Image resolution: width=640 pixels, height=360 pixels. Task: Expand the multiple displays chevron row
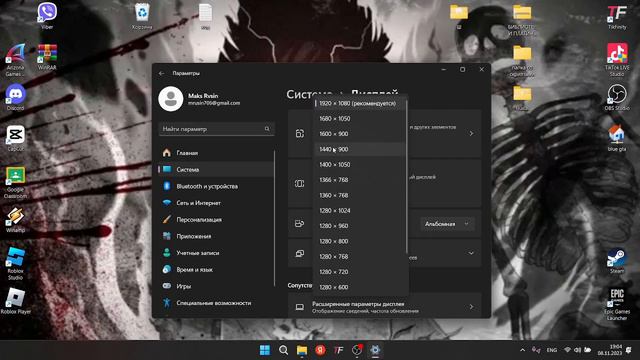(471, 253)
